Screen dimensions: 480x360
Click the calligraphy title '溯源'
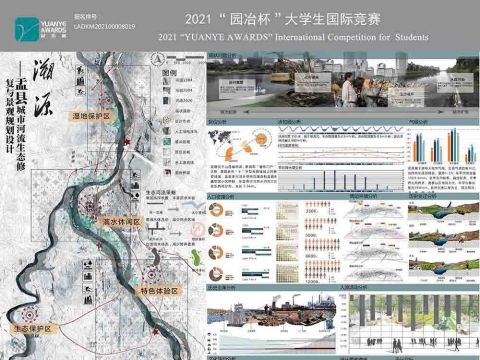[43, 89]
